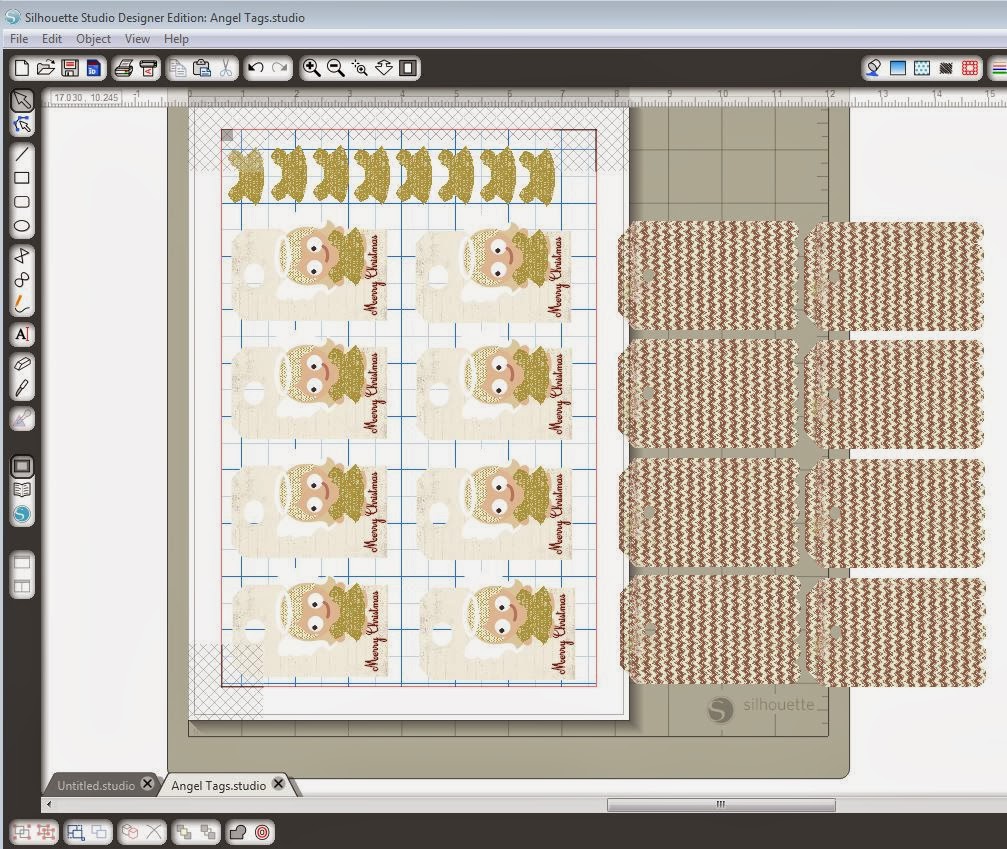Send to Silhouette cutter icon
This screenshot has height=849, width=1007.
point(148,68)
